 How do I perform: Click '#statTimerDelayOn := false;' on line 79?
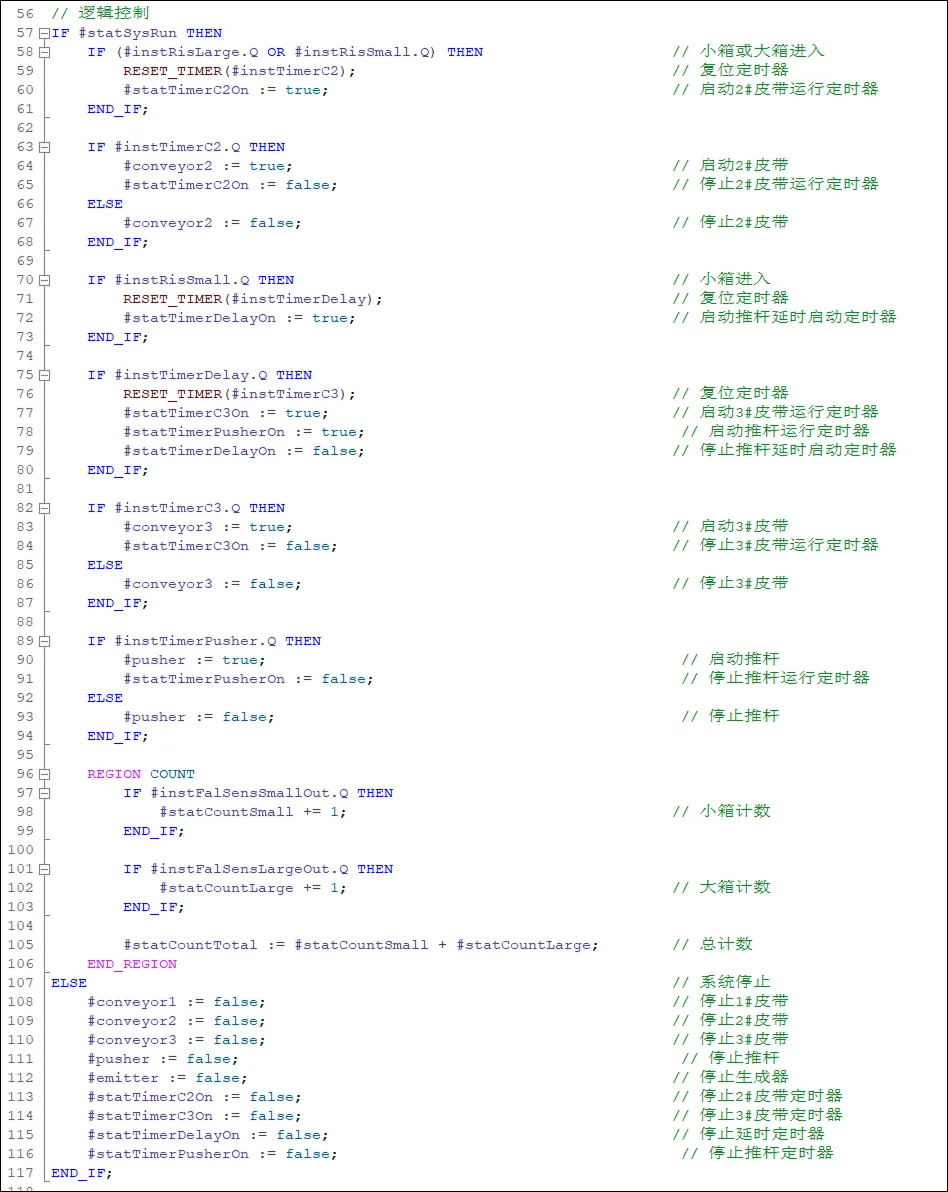point(243,452)
